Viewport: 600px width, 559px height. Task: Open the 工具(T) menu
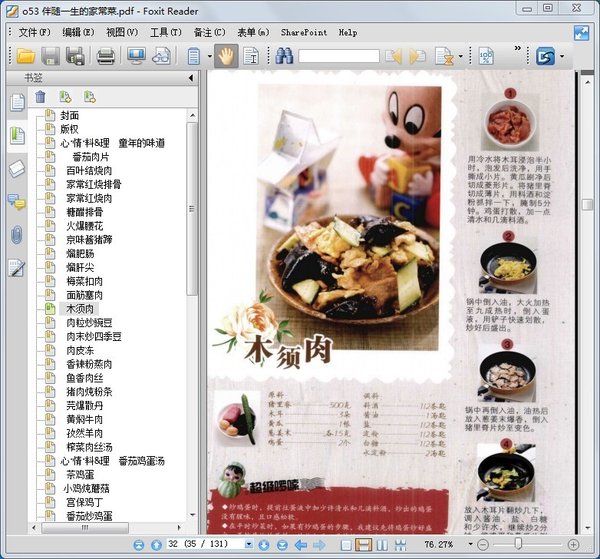pyautogui.click(x=166, y=33)
